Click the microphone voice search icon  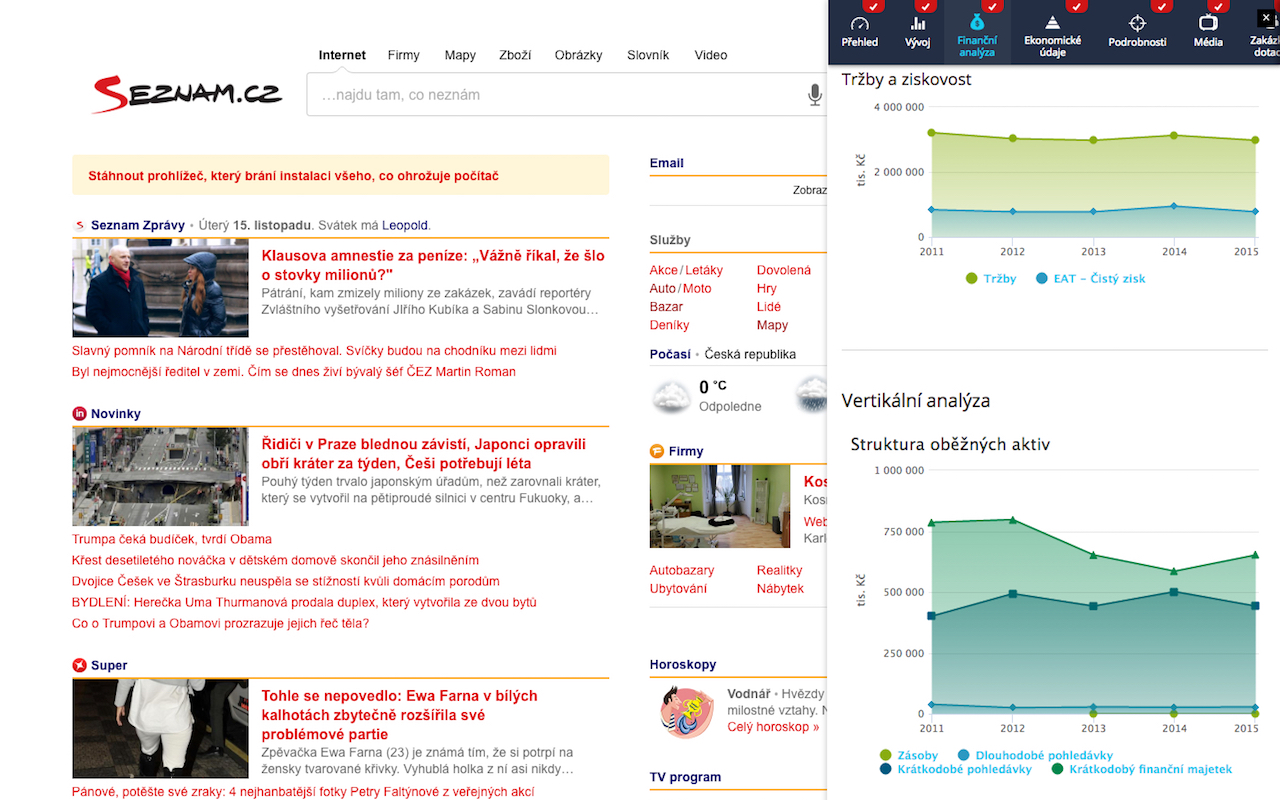(x=815, y=95)
